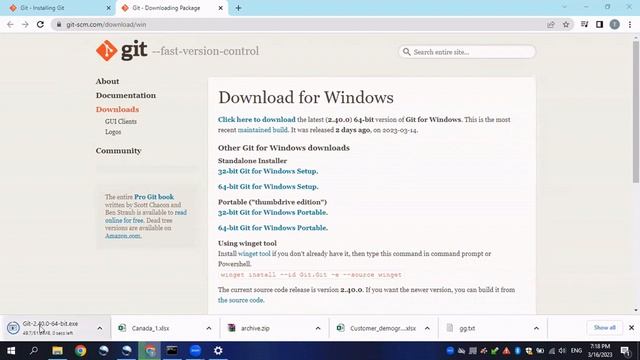Select 'Git - Downloading Package' tab
Screen dimensions: 640x360
tap(172, 8)
